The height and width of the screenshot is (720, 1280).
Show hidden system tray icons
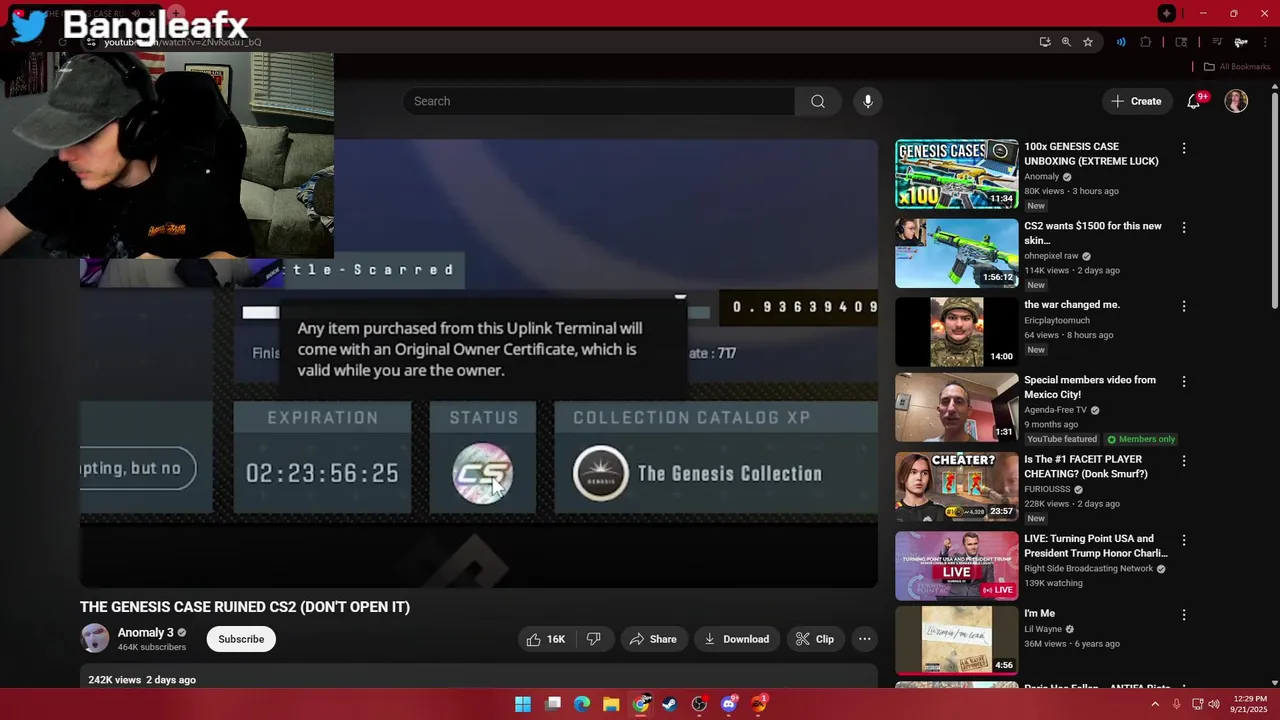[1155, 704]
